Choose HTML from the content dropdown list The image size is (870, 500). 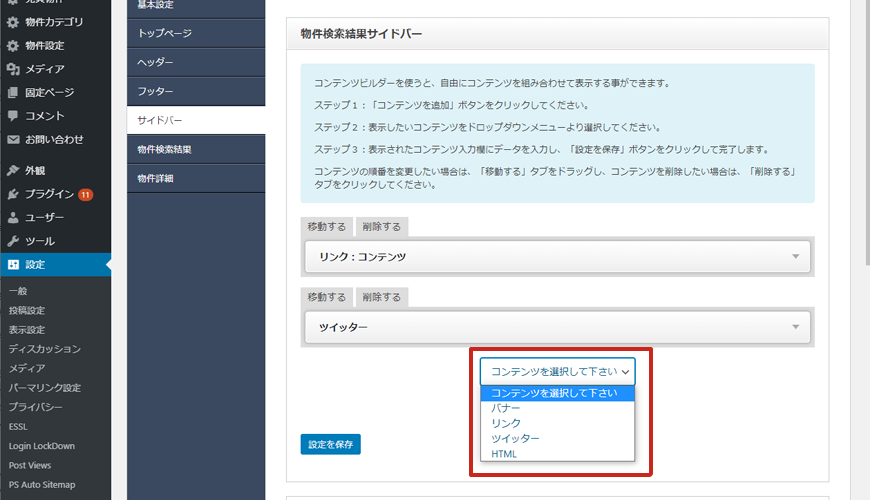click(x=504, y=454)
